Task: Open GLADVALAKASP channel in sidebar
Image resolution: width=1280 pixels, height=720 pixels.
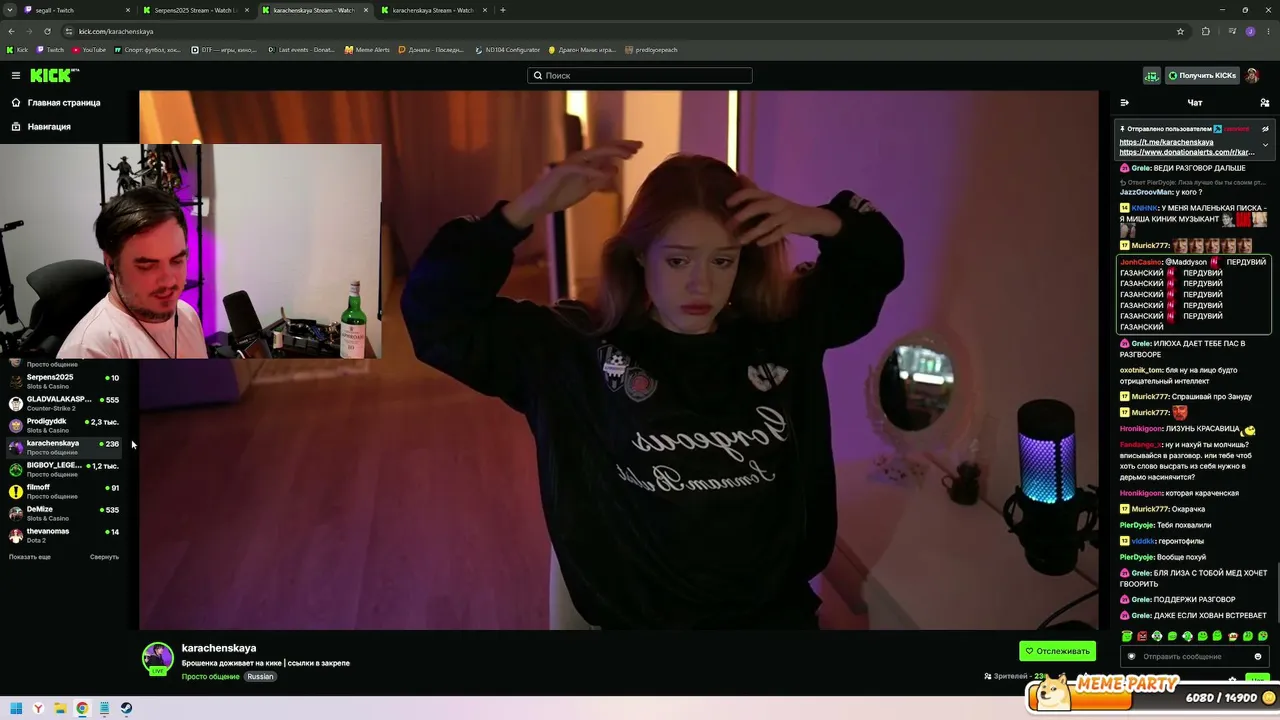Action: (64, 403)
